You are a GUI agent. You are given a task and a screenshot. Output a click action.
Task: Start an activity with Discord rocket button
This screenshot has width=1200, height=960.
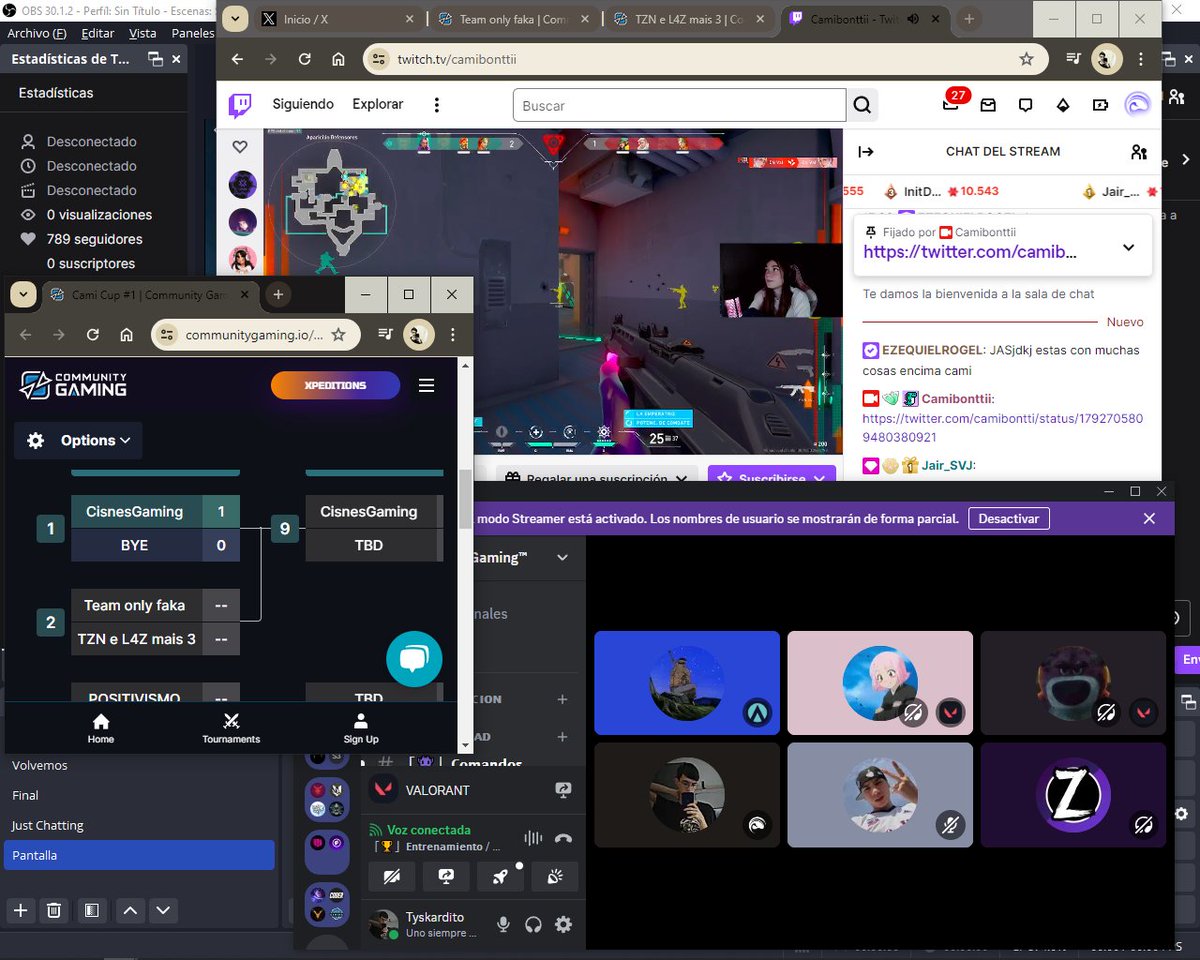point(500,875)
